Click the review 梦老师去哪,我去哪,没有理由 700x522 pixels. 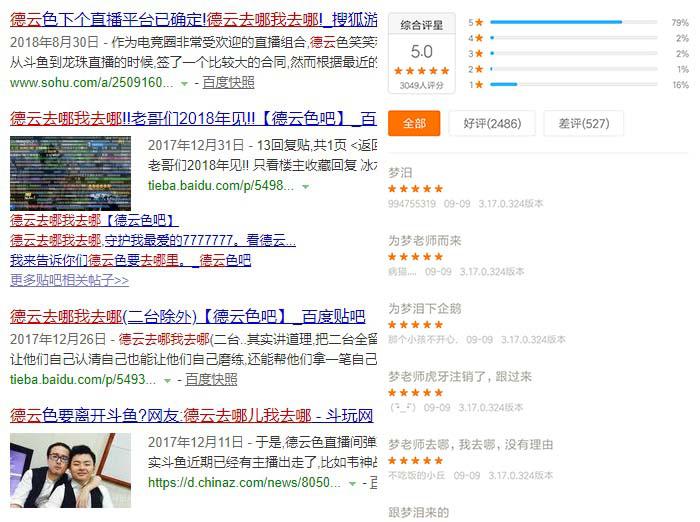tap(471, 444)
